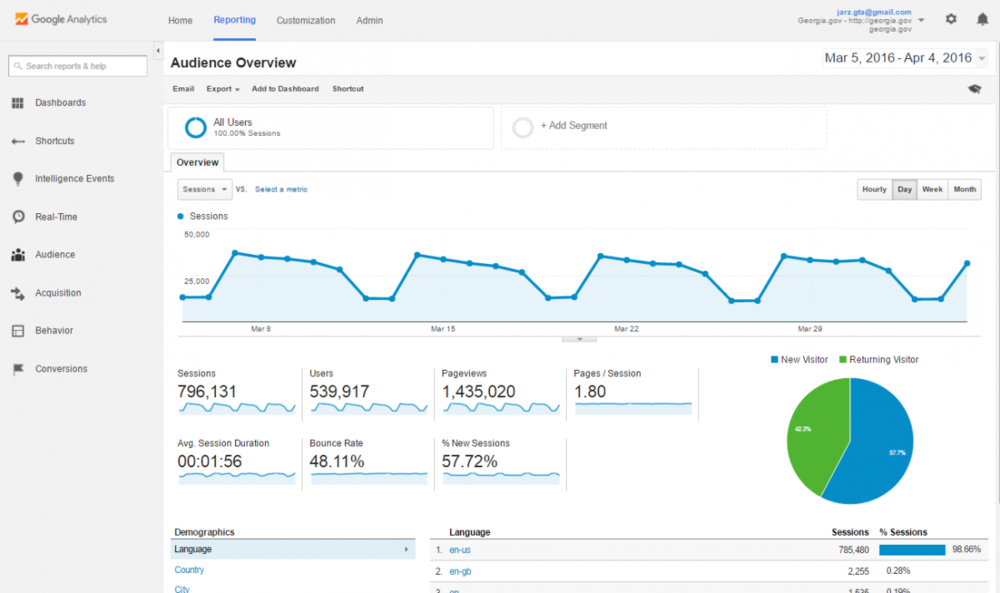Click the search reports and help field
Screen dimensions: 1000x593
tap(77, 66)
